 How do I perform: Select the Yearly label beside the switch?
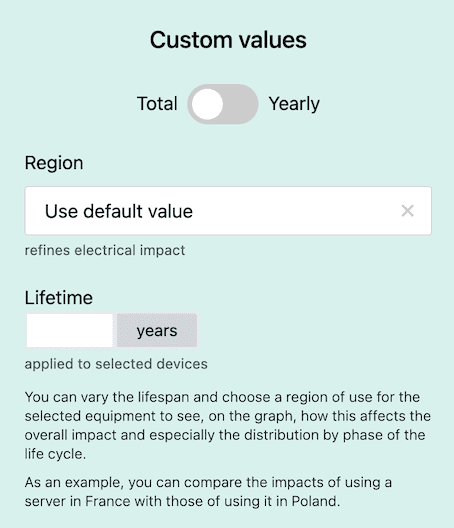click(x=294, y=104)
